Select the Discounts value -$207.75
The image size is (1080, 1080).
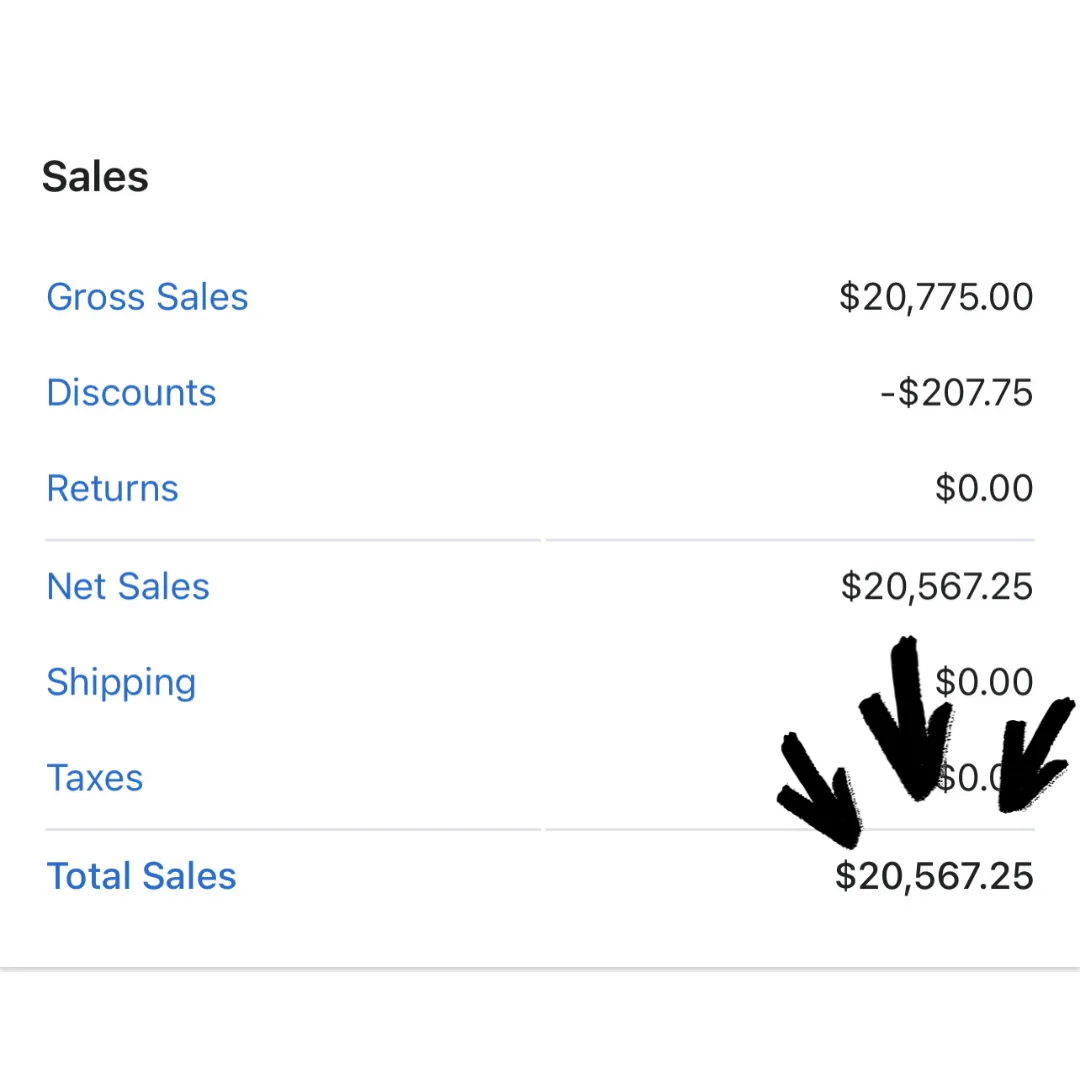956,393
